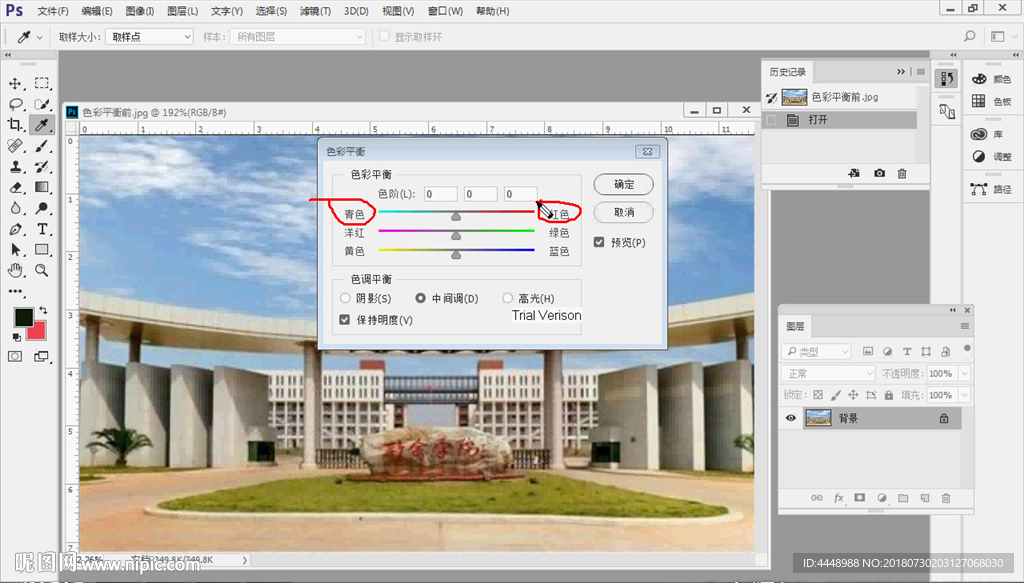This screenshot has height=583, width=1024.
Task: Click the 取消 button in Color Balance
Action: pos(623,212)
